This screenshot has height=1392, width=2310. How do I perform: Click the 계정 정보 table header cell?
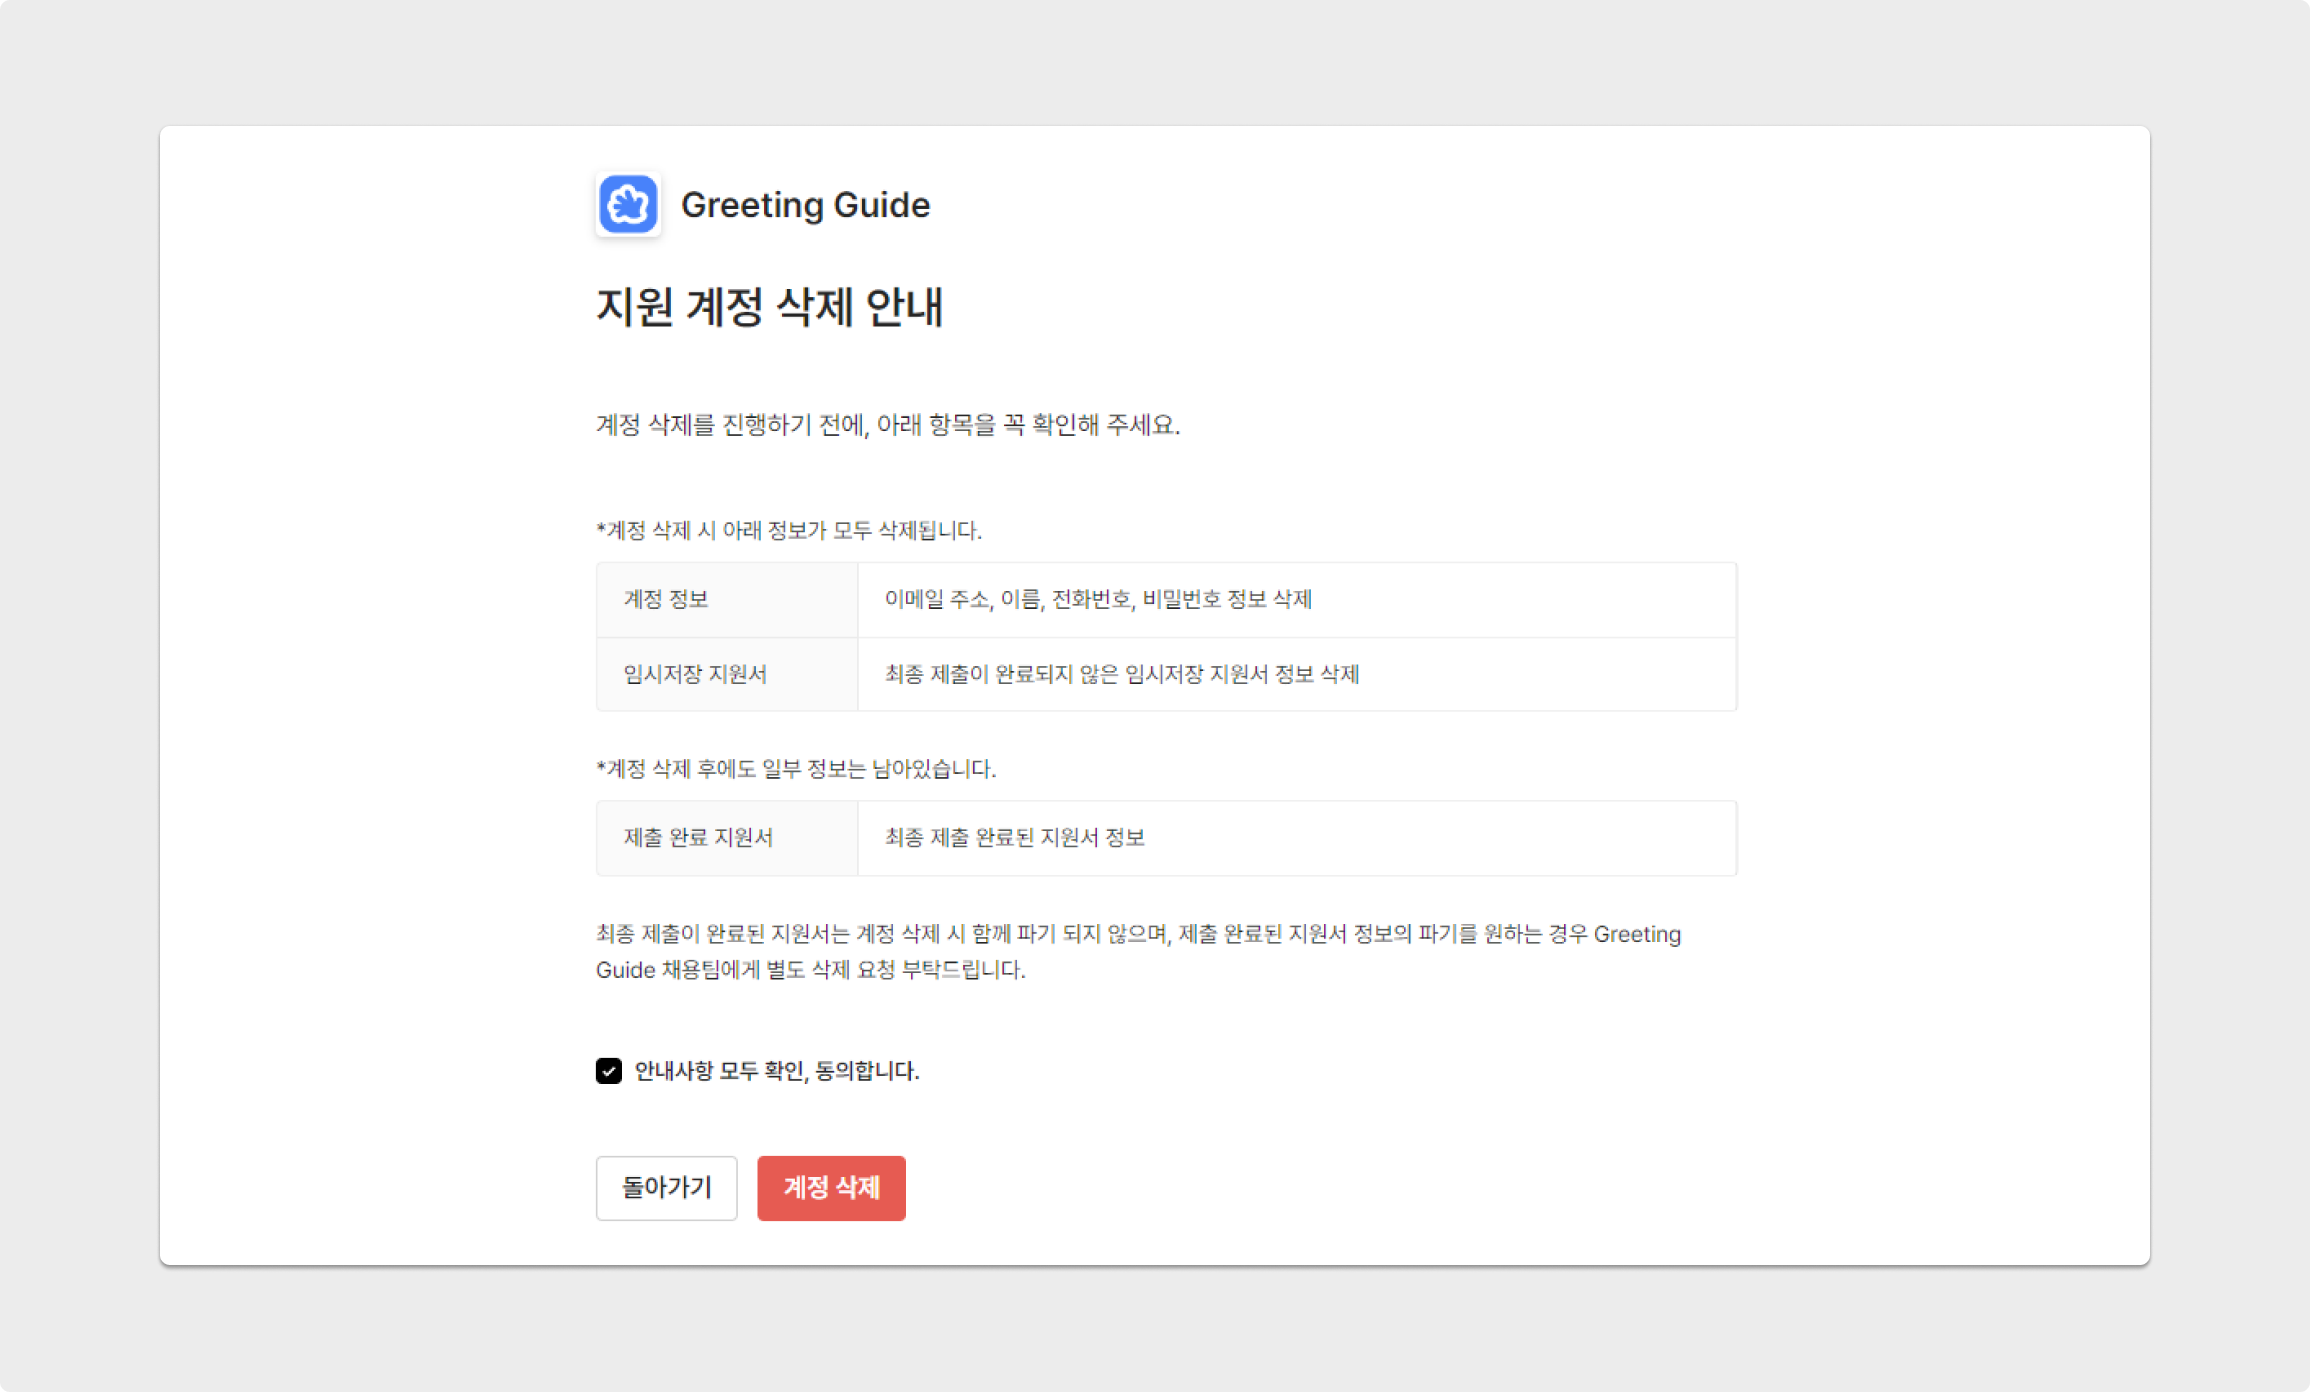tap(726, 599)
